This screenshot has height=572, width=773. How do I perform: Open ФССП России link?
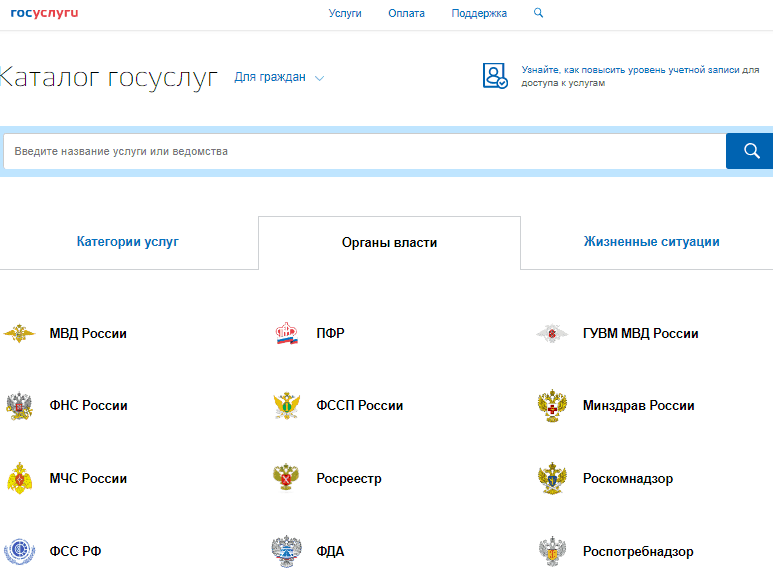point(360,406)
